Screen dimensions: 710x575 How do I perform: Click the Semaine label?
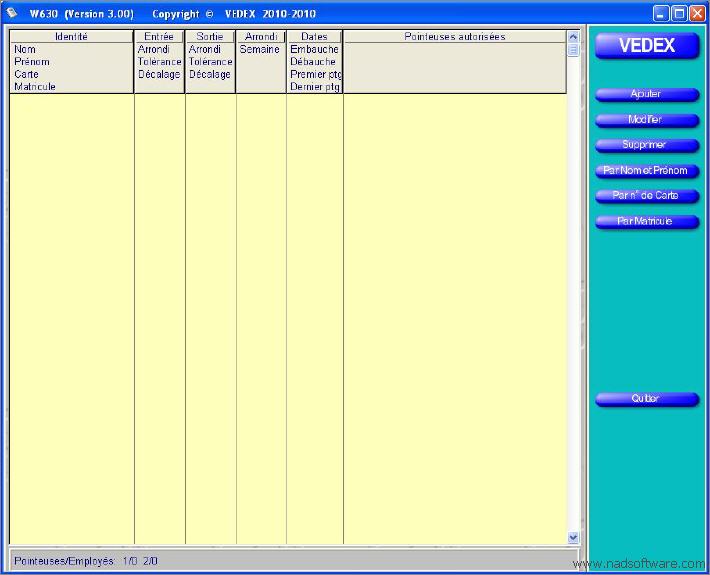pyautogui.click(x=259, y=49)
